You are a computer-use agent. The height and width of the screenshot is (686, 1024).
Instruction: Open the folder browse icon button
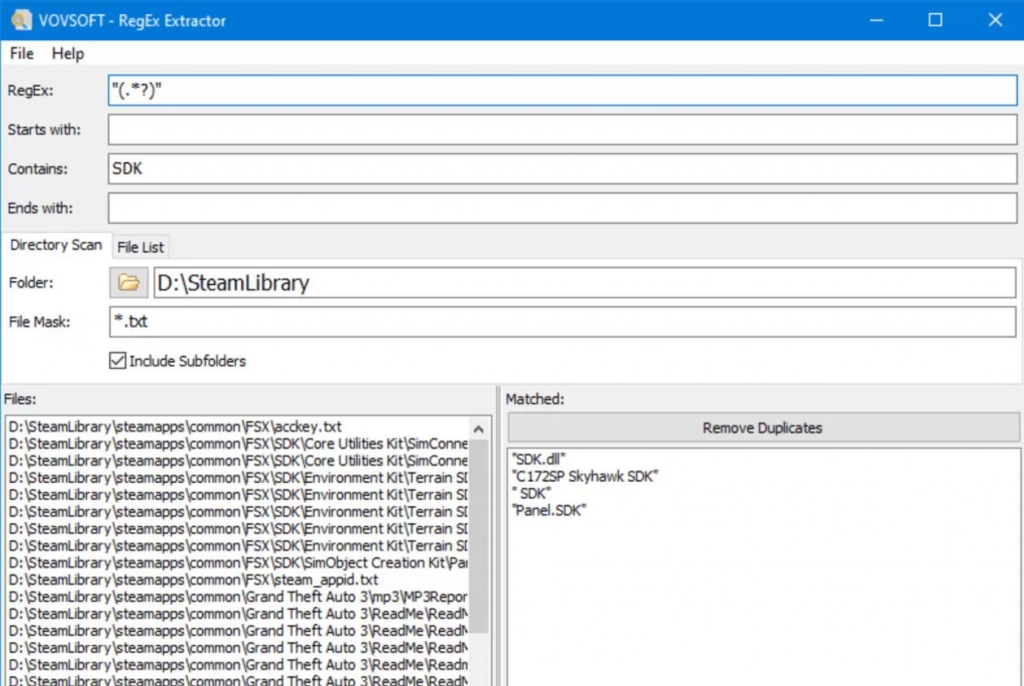129,283
